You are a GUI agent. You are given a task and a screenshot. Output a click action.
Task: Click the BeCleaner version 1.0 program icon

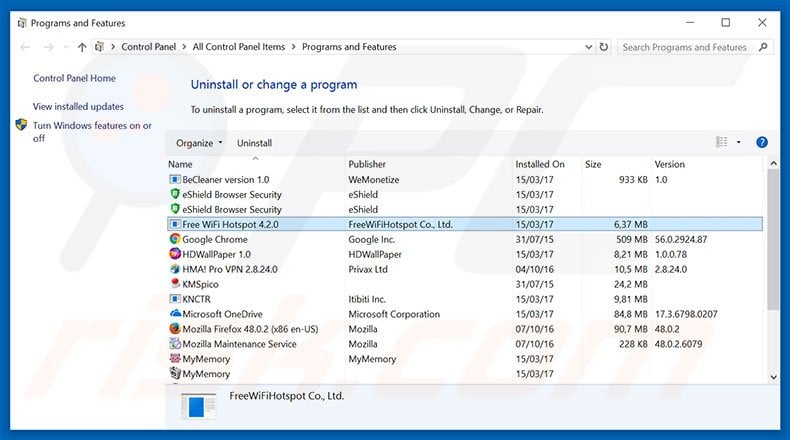click(175, 179)
